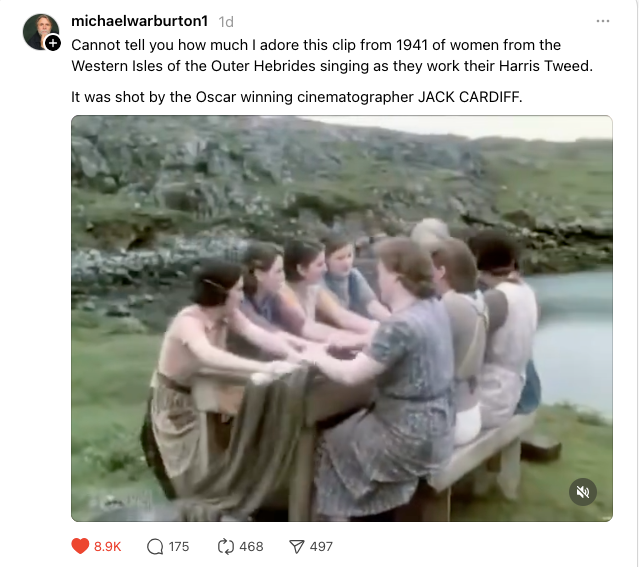
Task: View the 8.9K likes count
Action: pyautogui.click(x=108, y=547)
